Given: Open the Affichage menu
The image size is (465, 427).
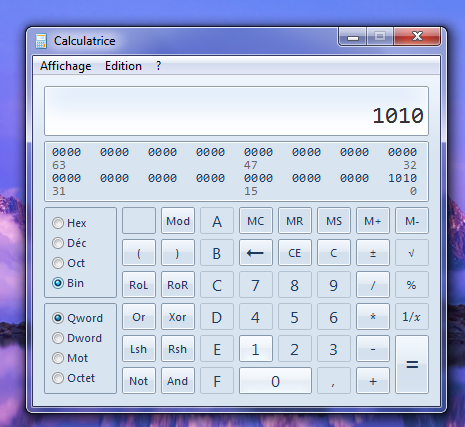Looking at the screenshot, I should (66, 66).
